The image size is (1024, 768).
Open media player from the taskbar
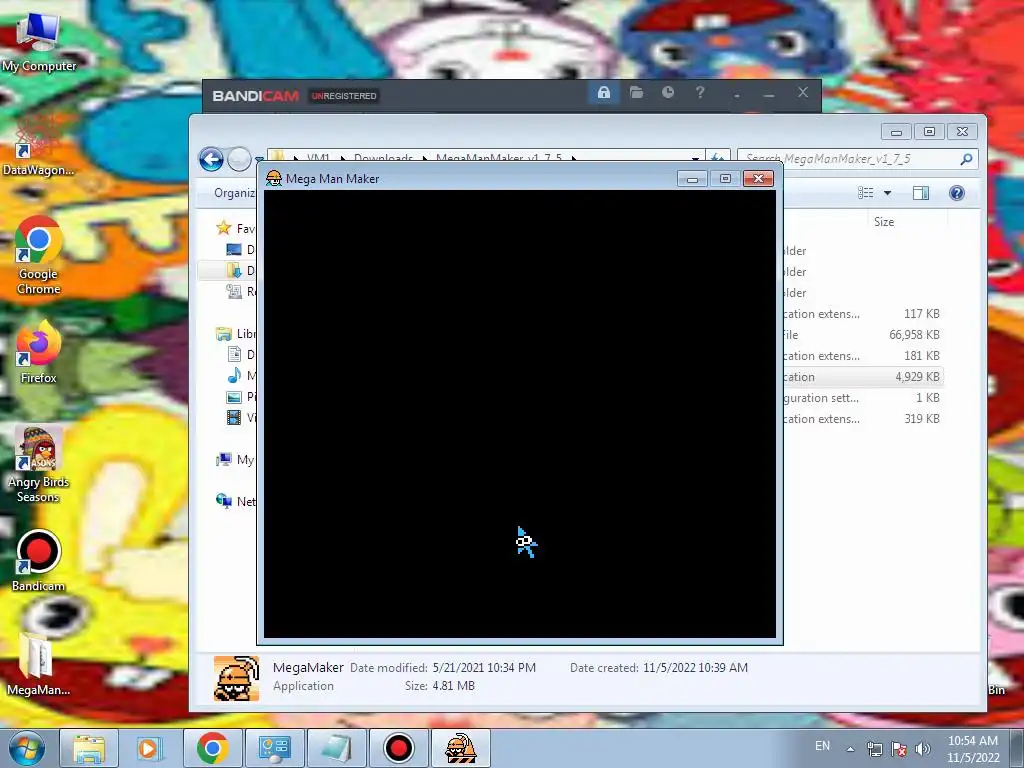[x=150, y=748]
